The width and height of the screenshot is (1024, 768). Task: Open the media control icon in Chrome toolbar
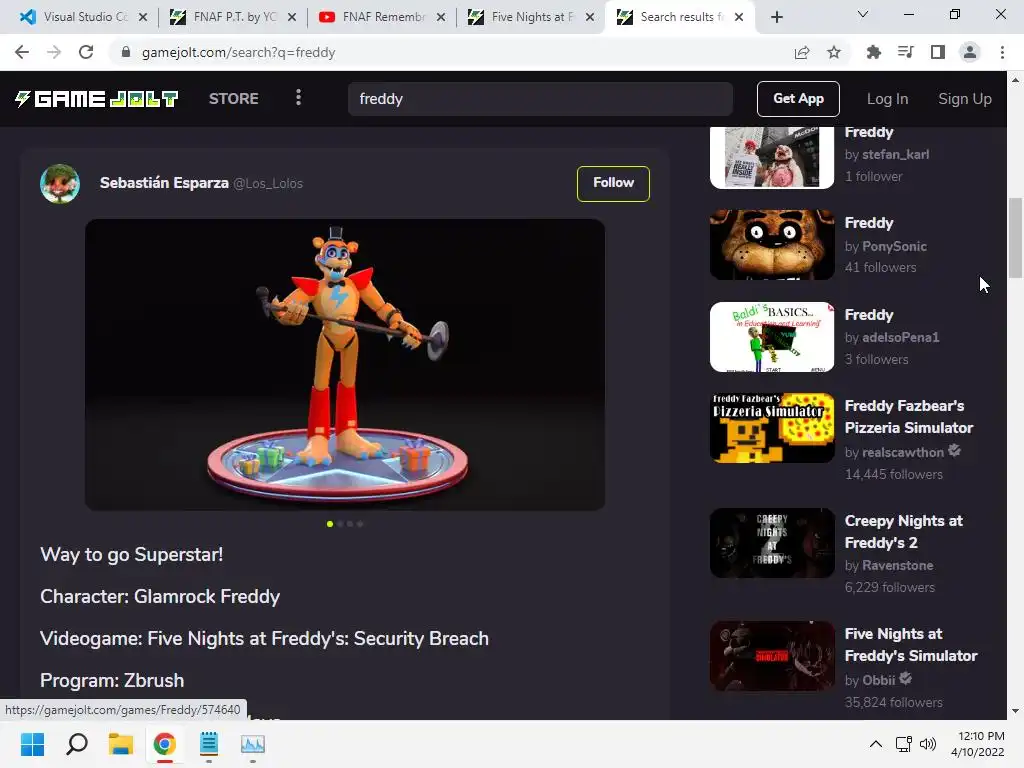[x=906, y=52]
